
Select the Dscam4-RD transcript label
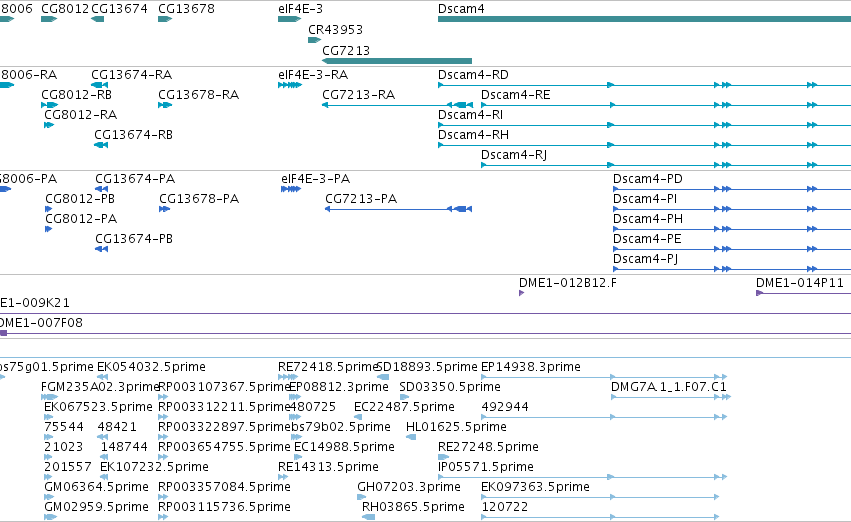click(x=473, y=75)
